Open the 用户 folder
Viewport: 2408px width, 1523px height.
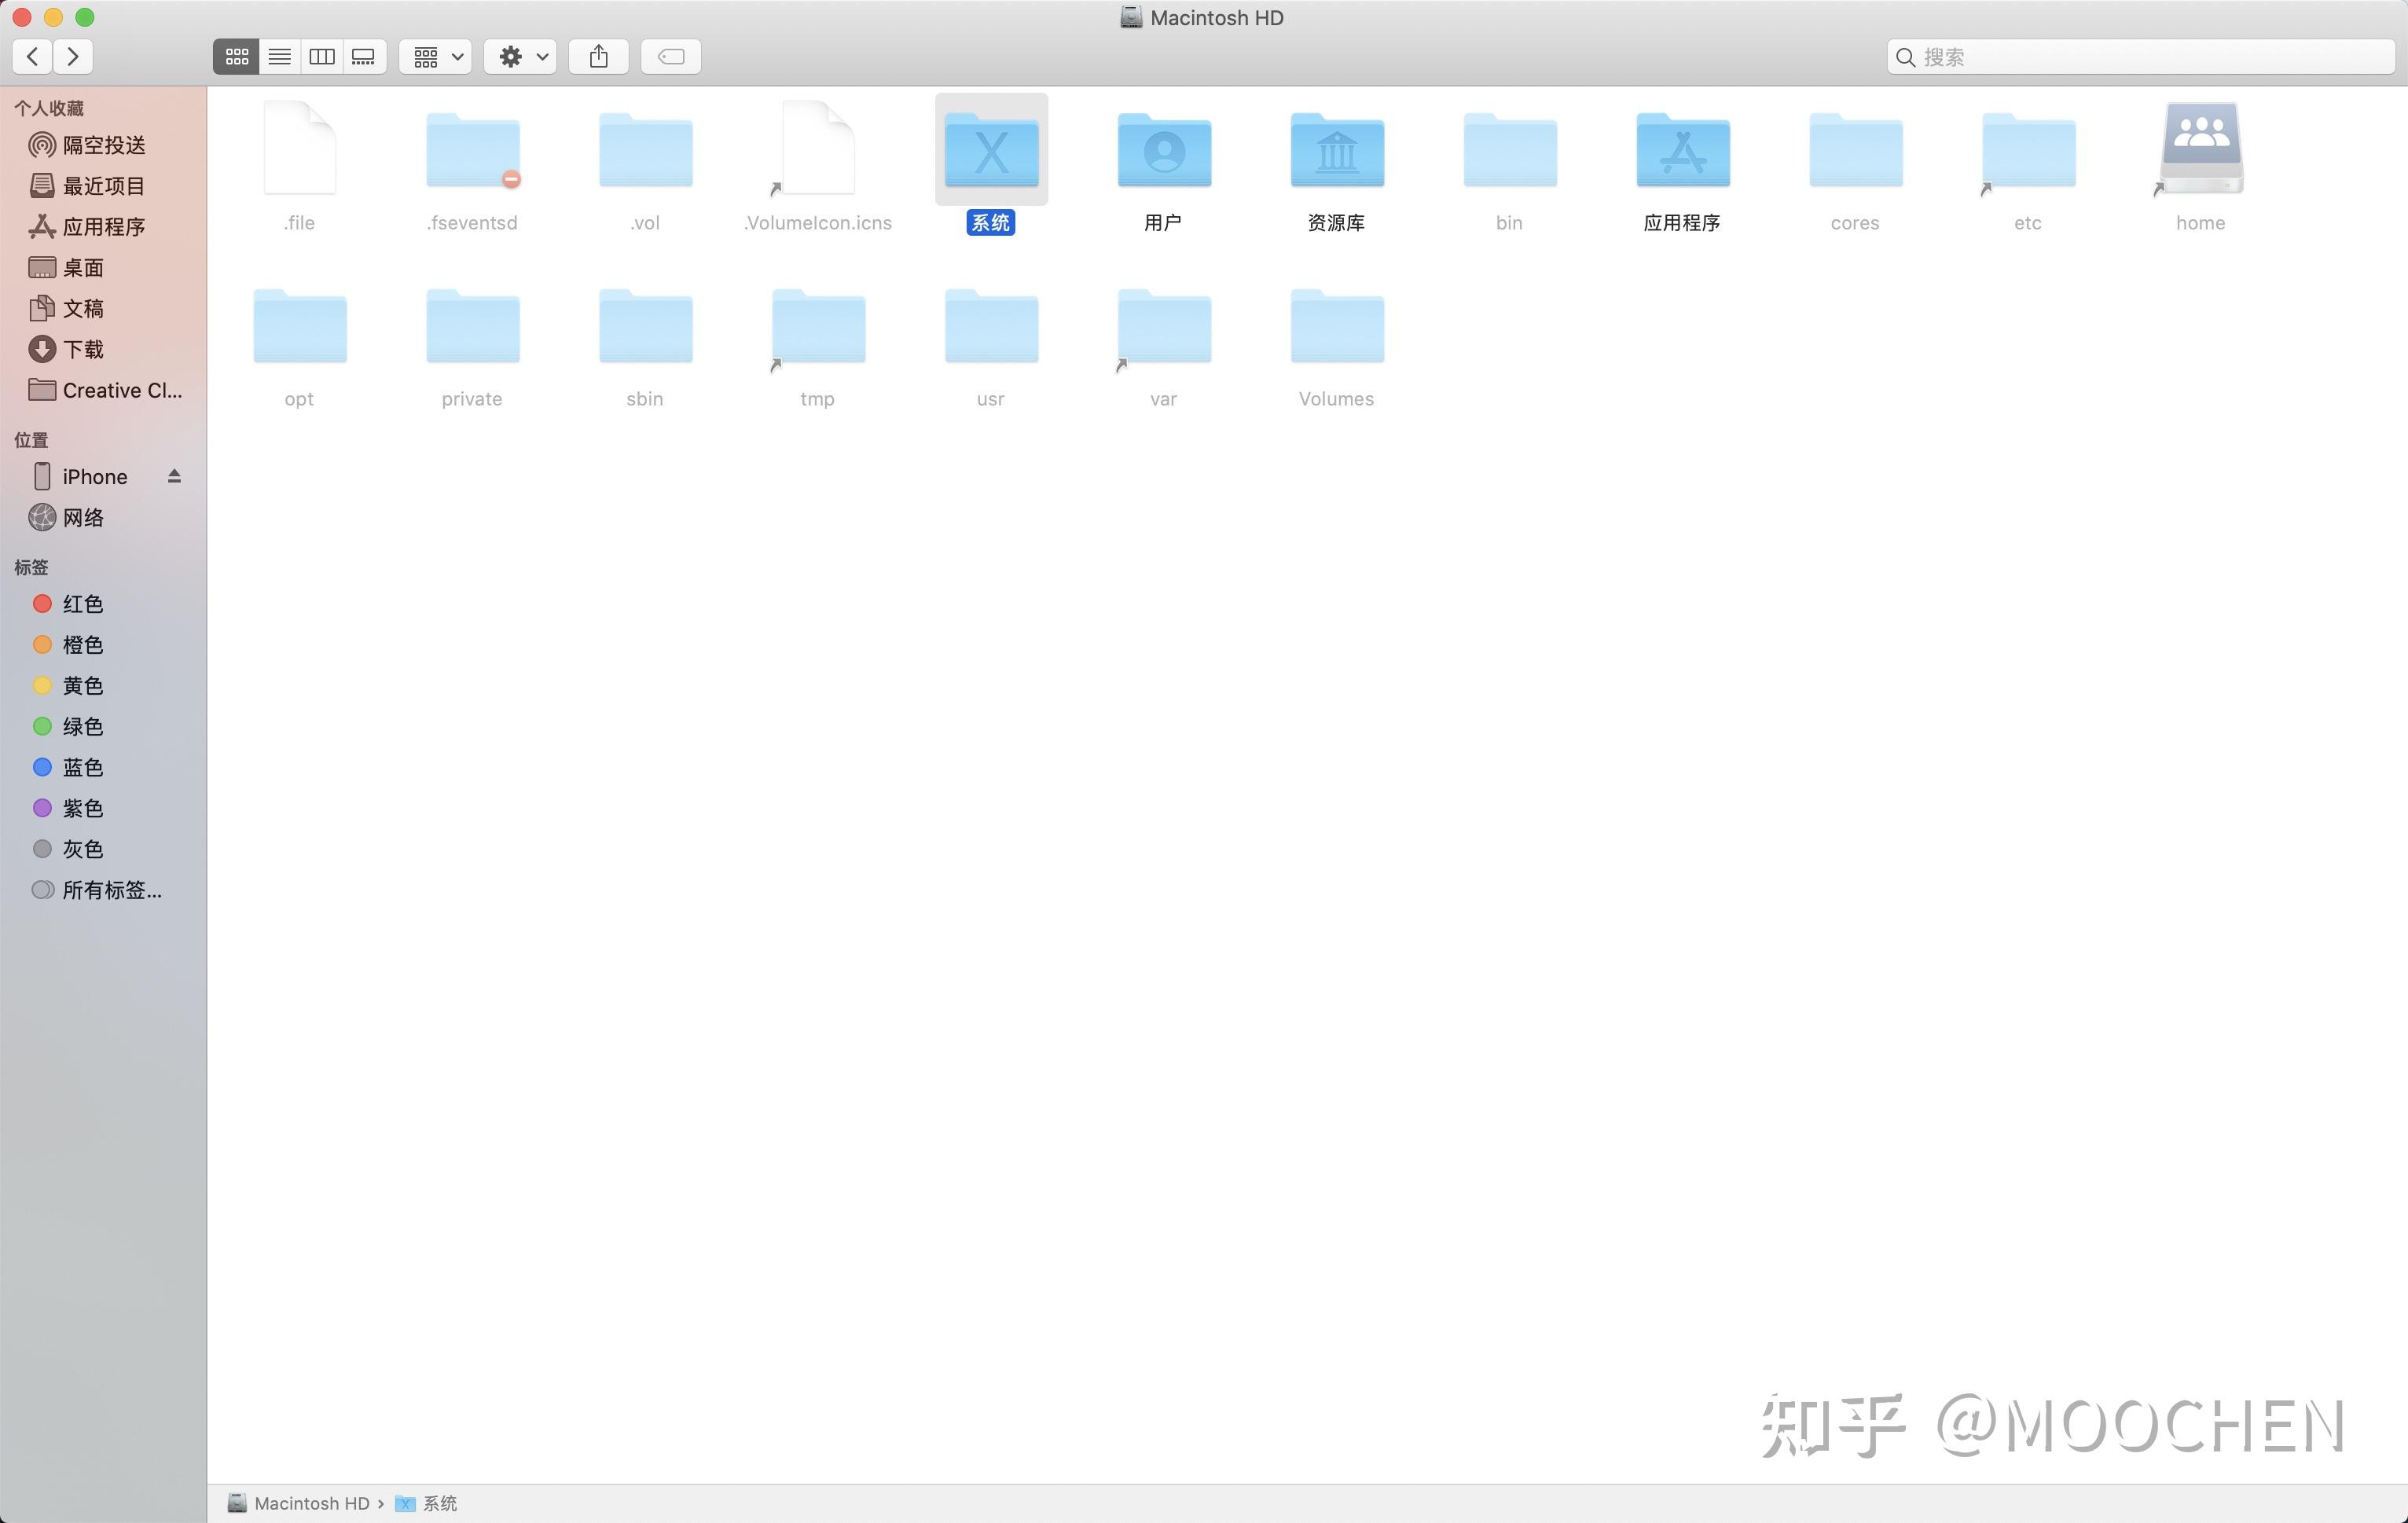tap(1163, 151)
